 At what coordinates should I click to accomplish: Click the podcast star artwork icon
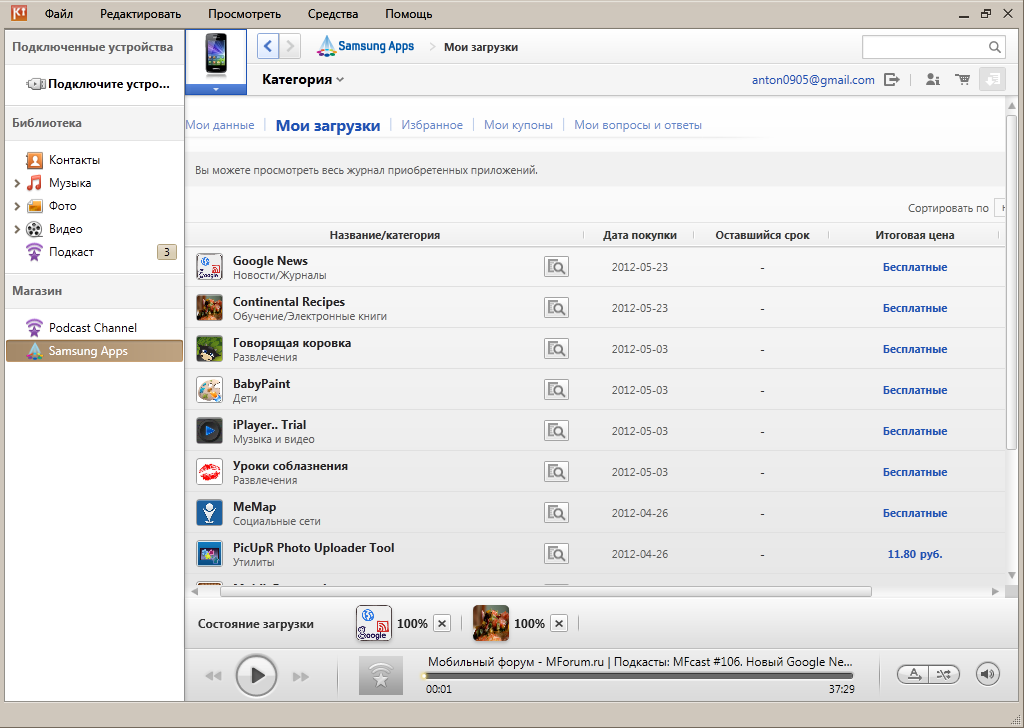tap(381, 675)
